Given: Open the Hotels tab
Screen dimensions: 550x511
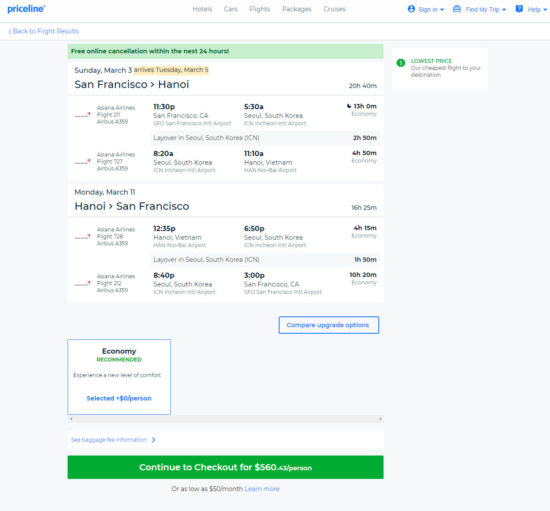Looking at the screenshot, I should [202, 9].
